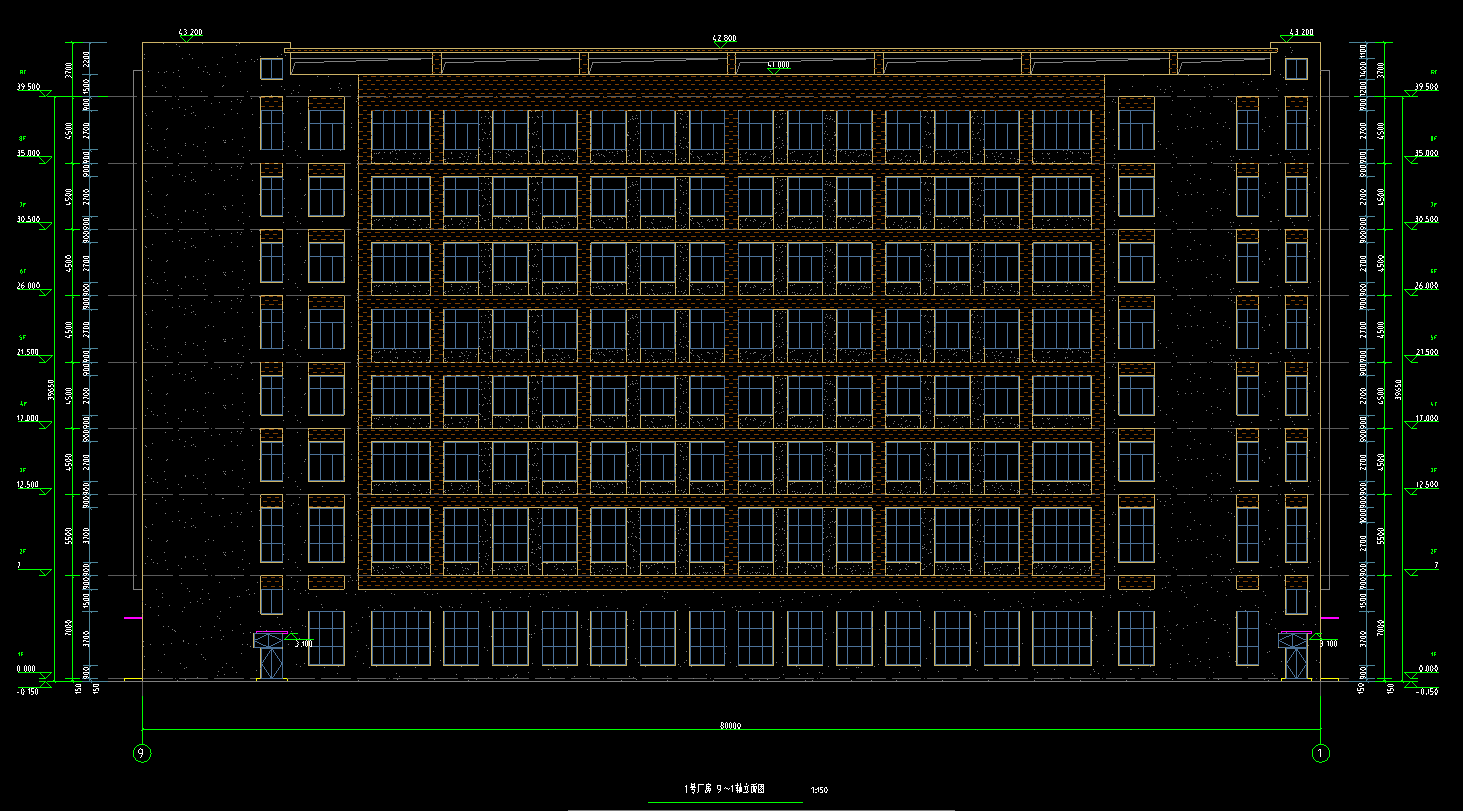Click the left 43.200 elevation marker

[190, 34]
